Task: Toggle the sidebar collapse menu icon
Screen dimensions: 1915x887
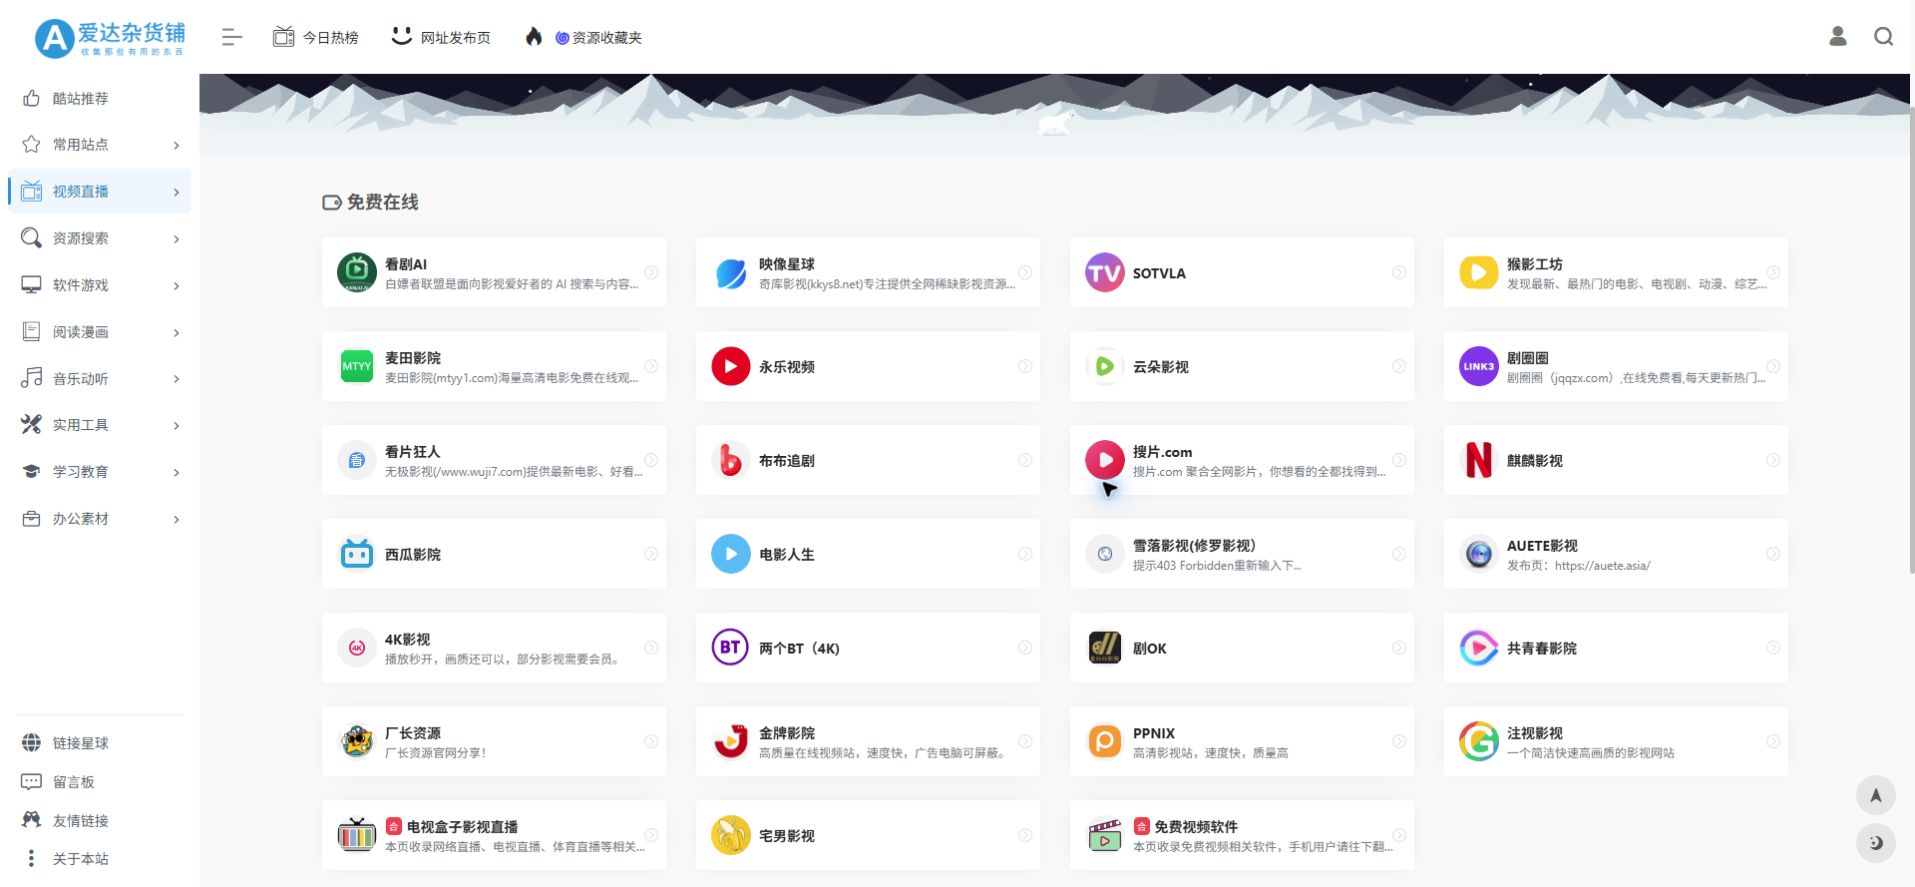Action: point(231,37)
